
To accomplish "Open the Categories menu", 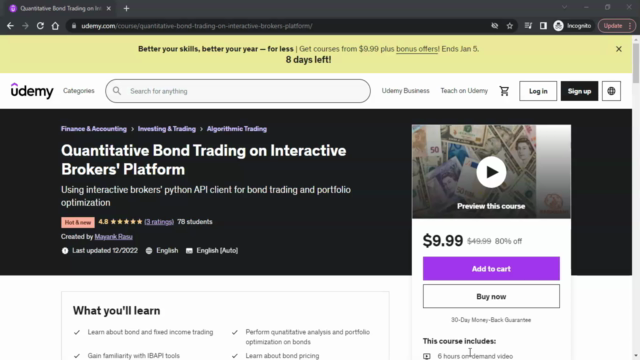I will tap(79, 91).
